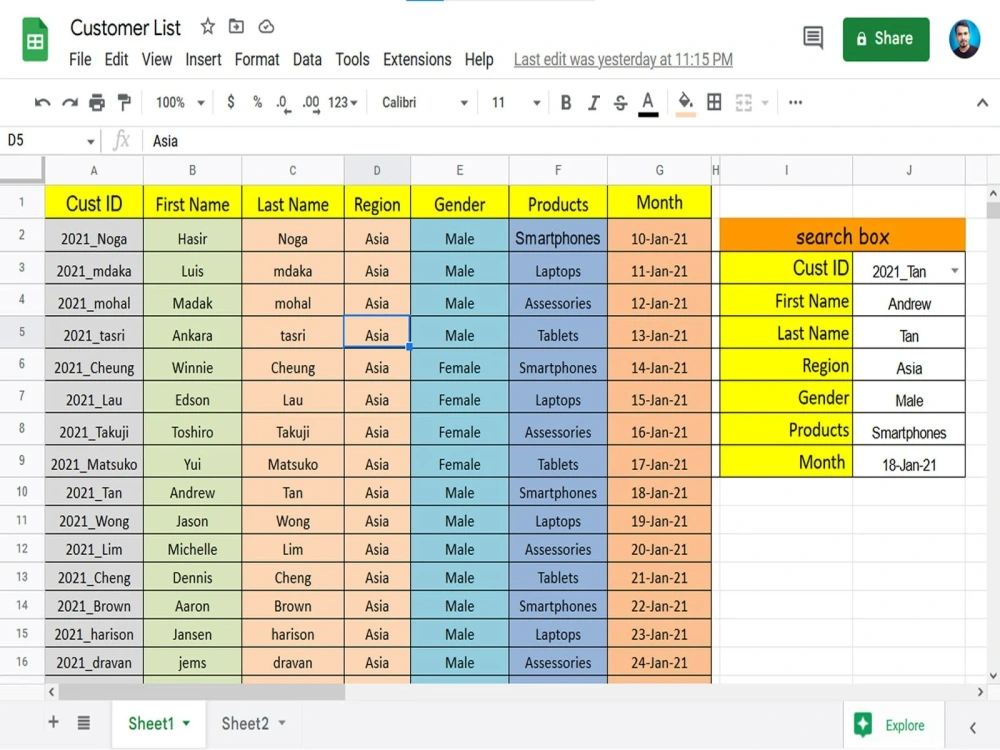This screenshot has width=1000, height=750.
Task: Open the File menu
Action: pyautogui.click(x=80, y=59)
